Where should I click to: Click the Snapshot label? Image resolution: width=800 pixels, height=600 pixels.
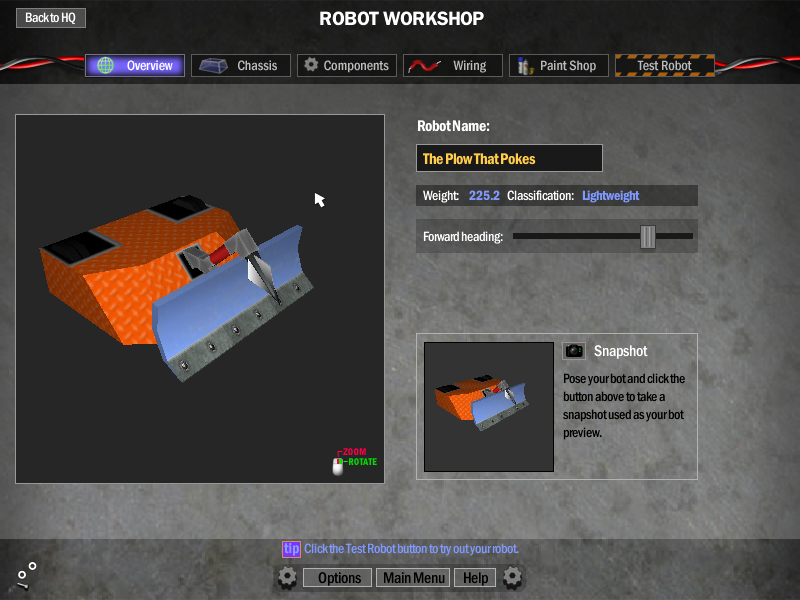(620, 351)
